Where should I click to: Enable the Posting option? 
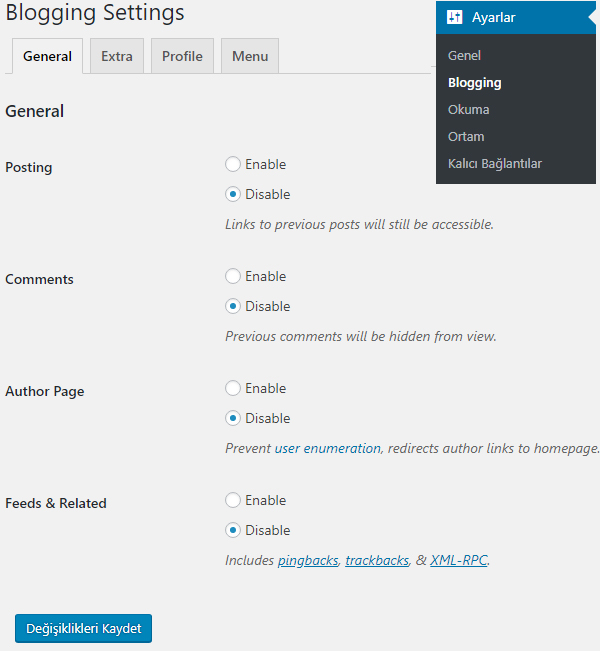(x=233, y=164)
